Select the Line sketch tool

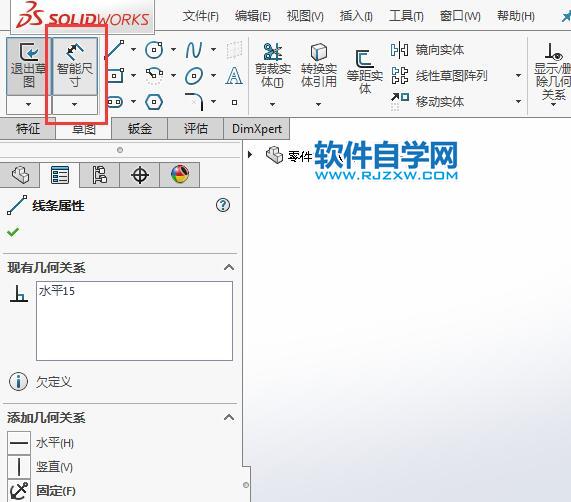[x=116, y=50]
